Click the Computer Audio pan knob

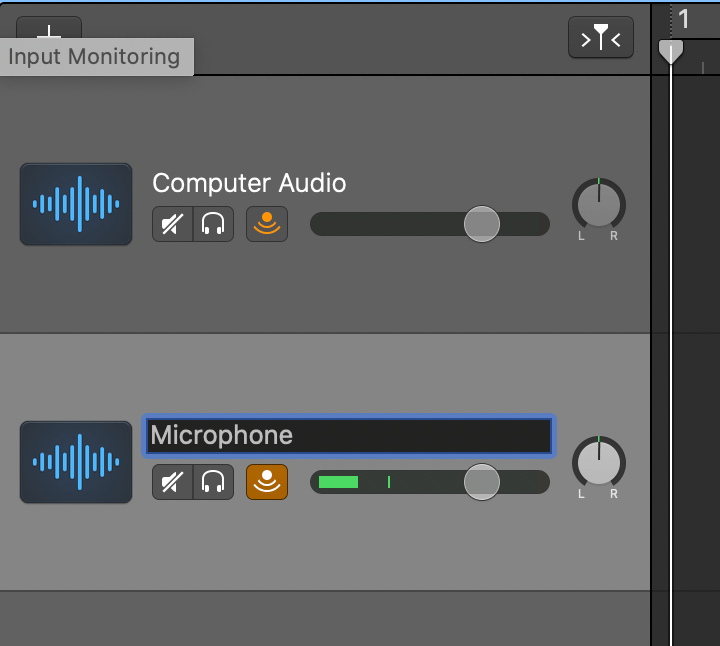[x=598, y=205]
